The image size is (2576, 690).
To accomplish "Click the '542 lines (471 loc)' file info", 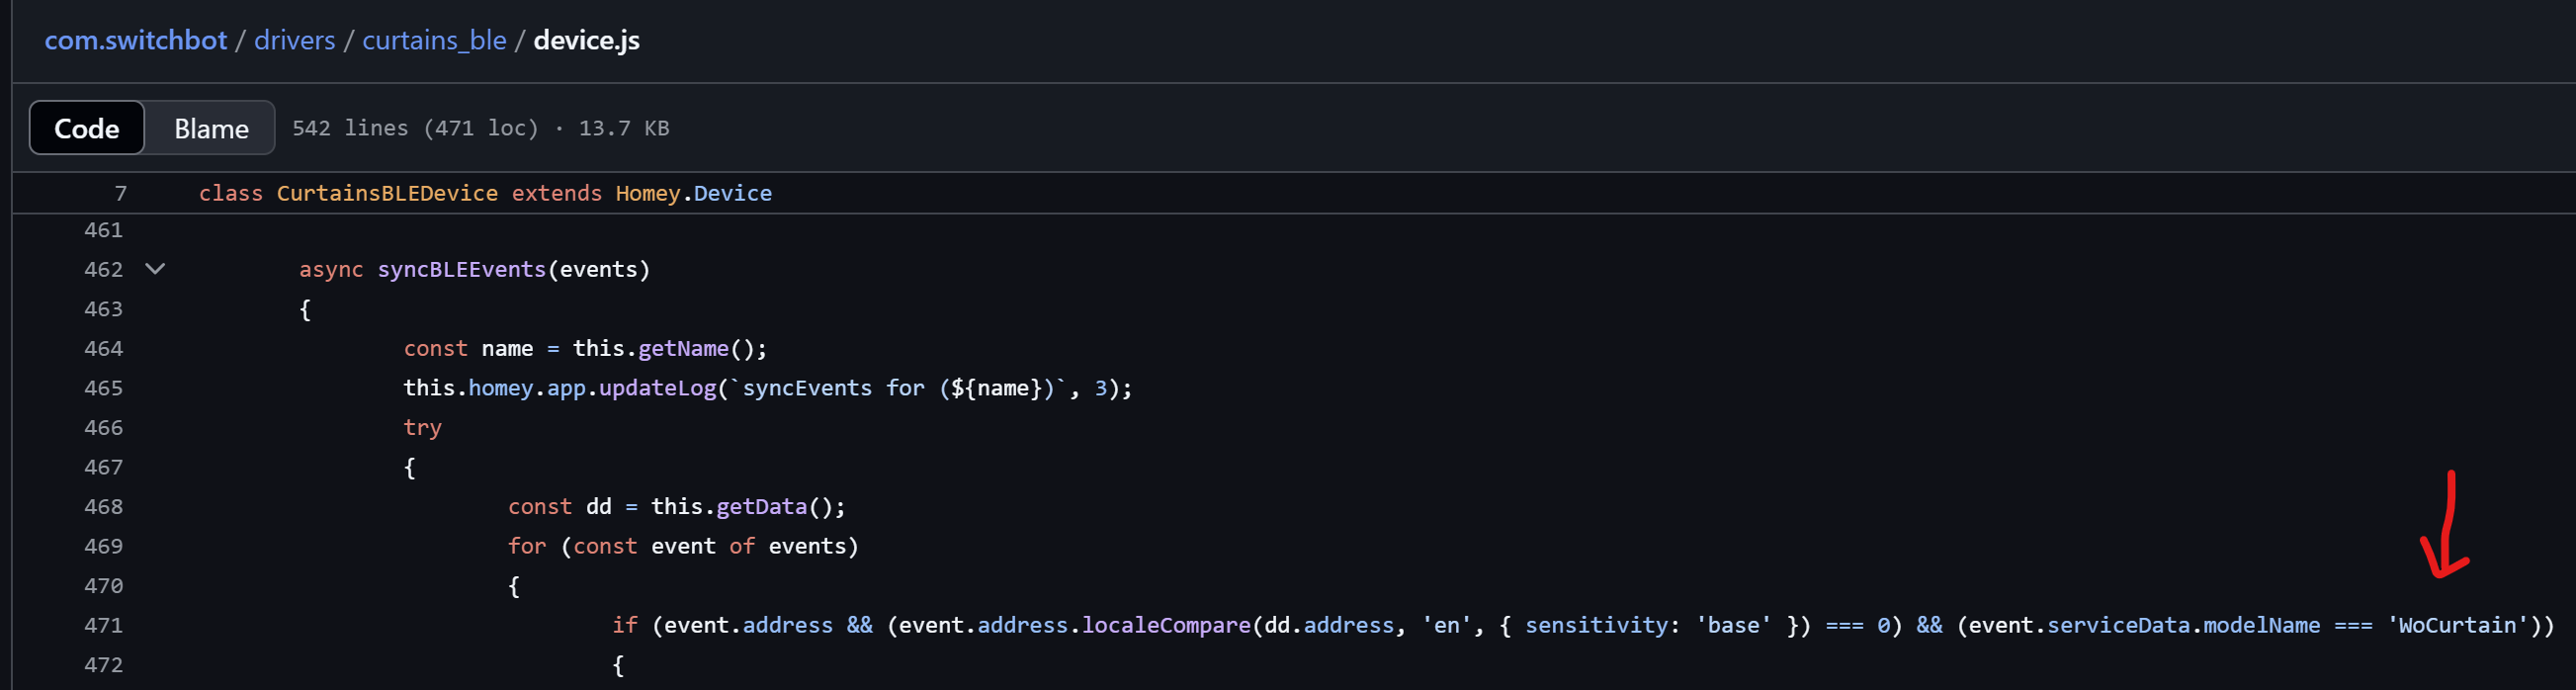I will coord(415,128).
